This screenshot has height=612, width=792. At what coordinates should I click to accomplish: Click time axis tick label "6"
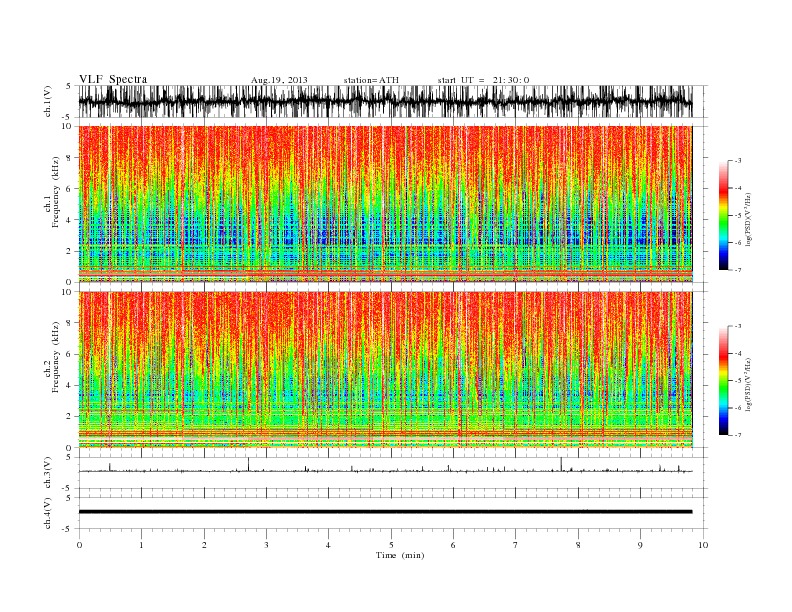[453, 545]
